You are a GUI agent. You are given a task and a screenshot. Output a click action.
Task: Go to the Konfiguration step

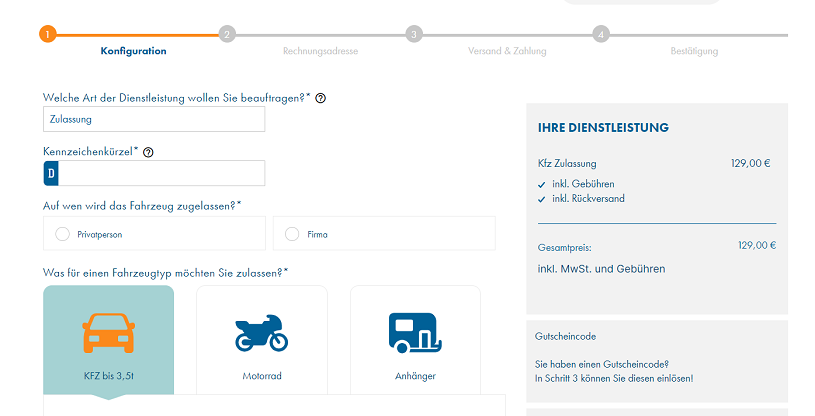click(133, 51)
